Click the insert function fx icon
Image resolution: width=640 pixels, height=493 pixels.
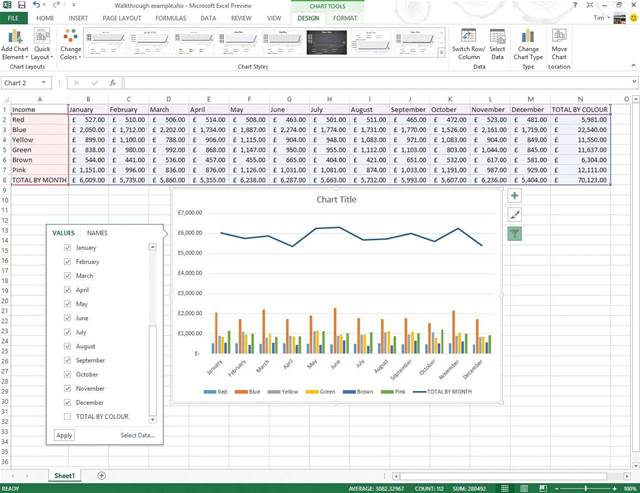coord(113,83)
